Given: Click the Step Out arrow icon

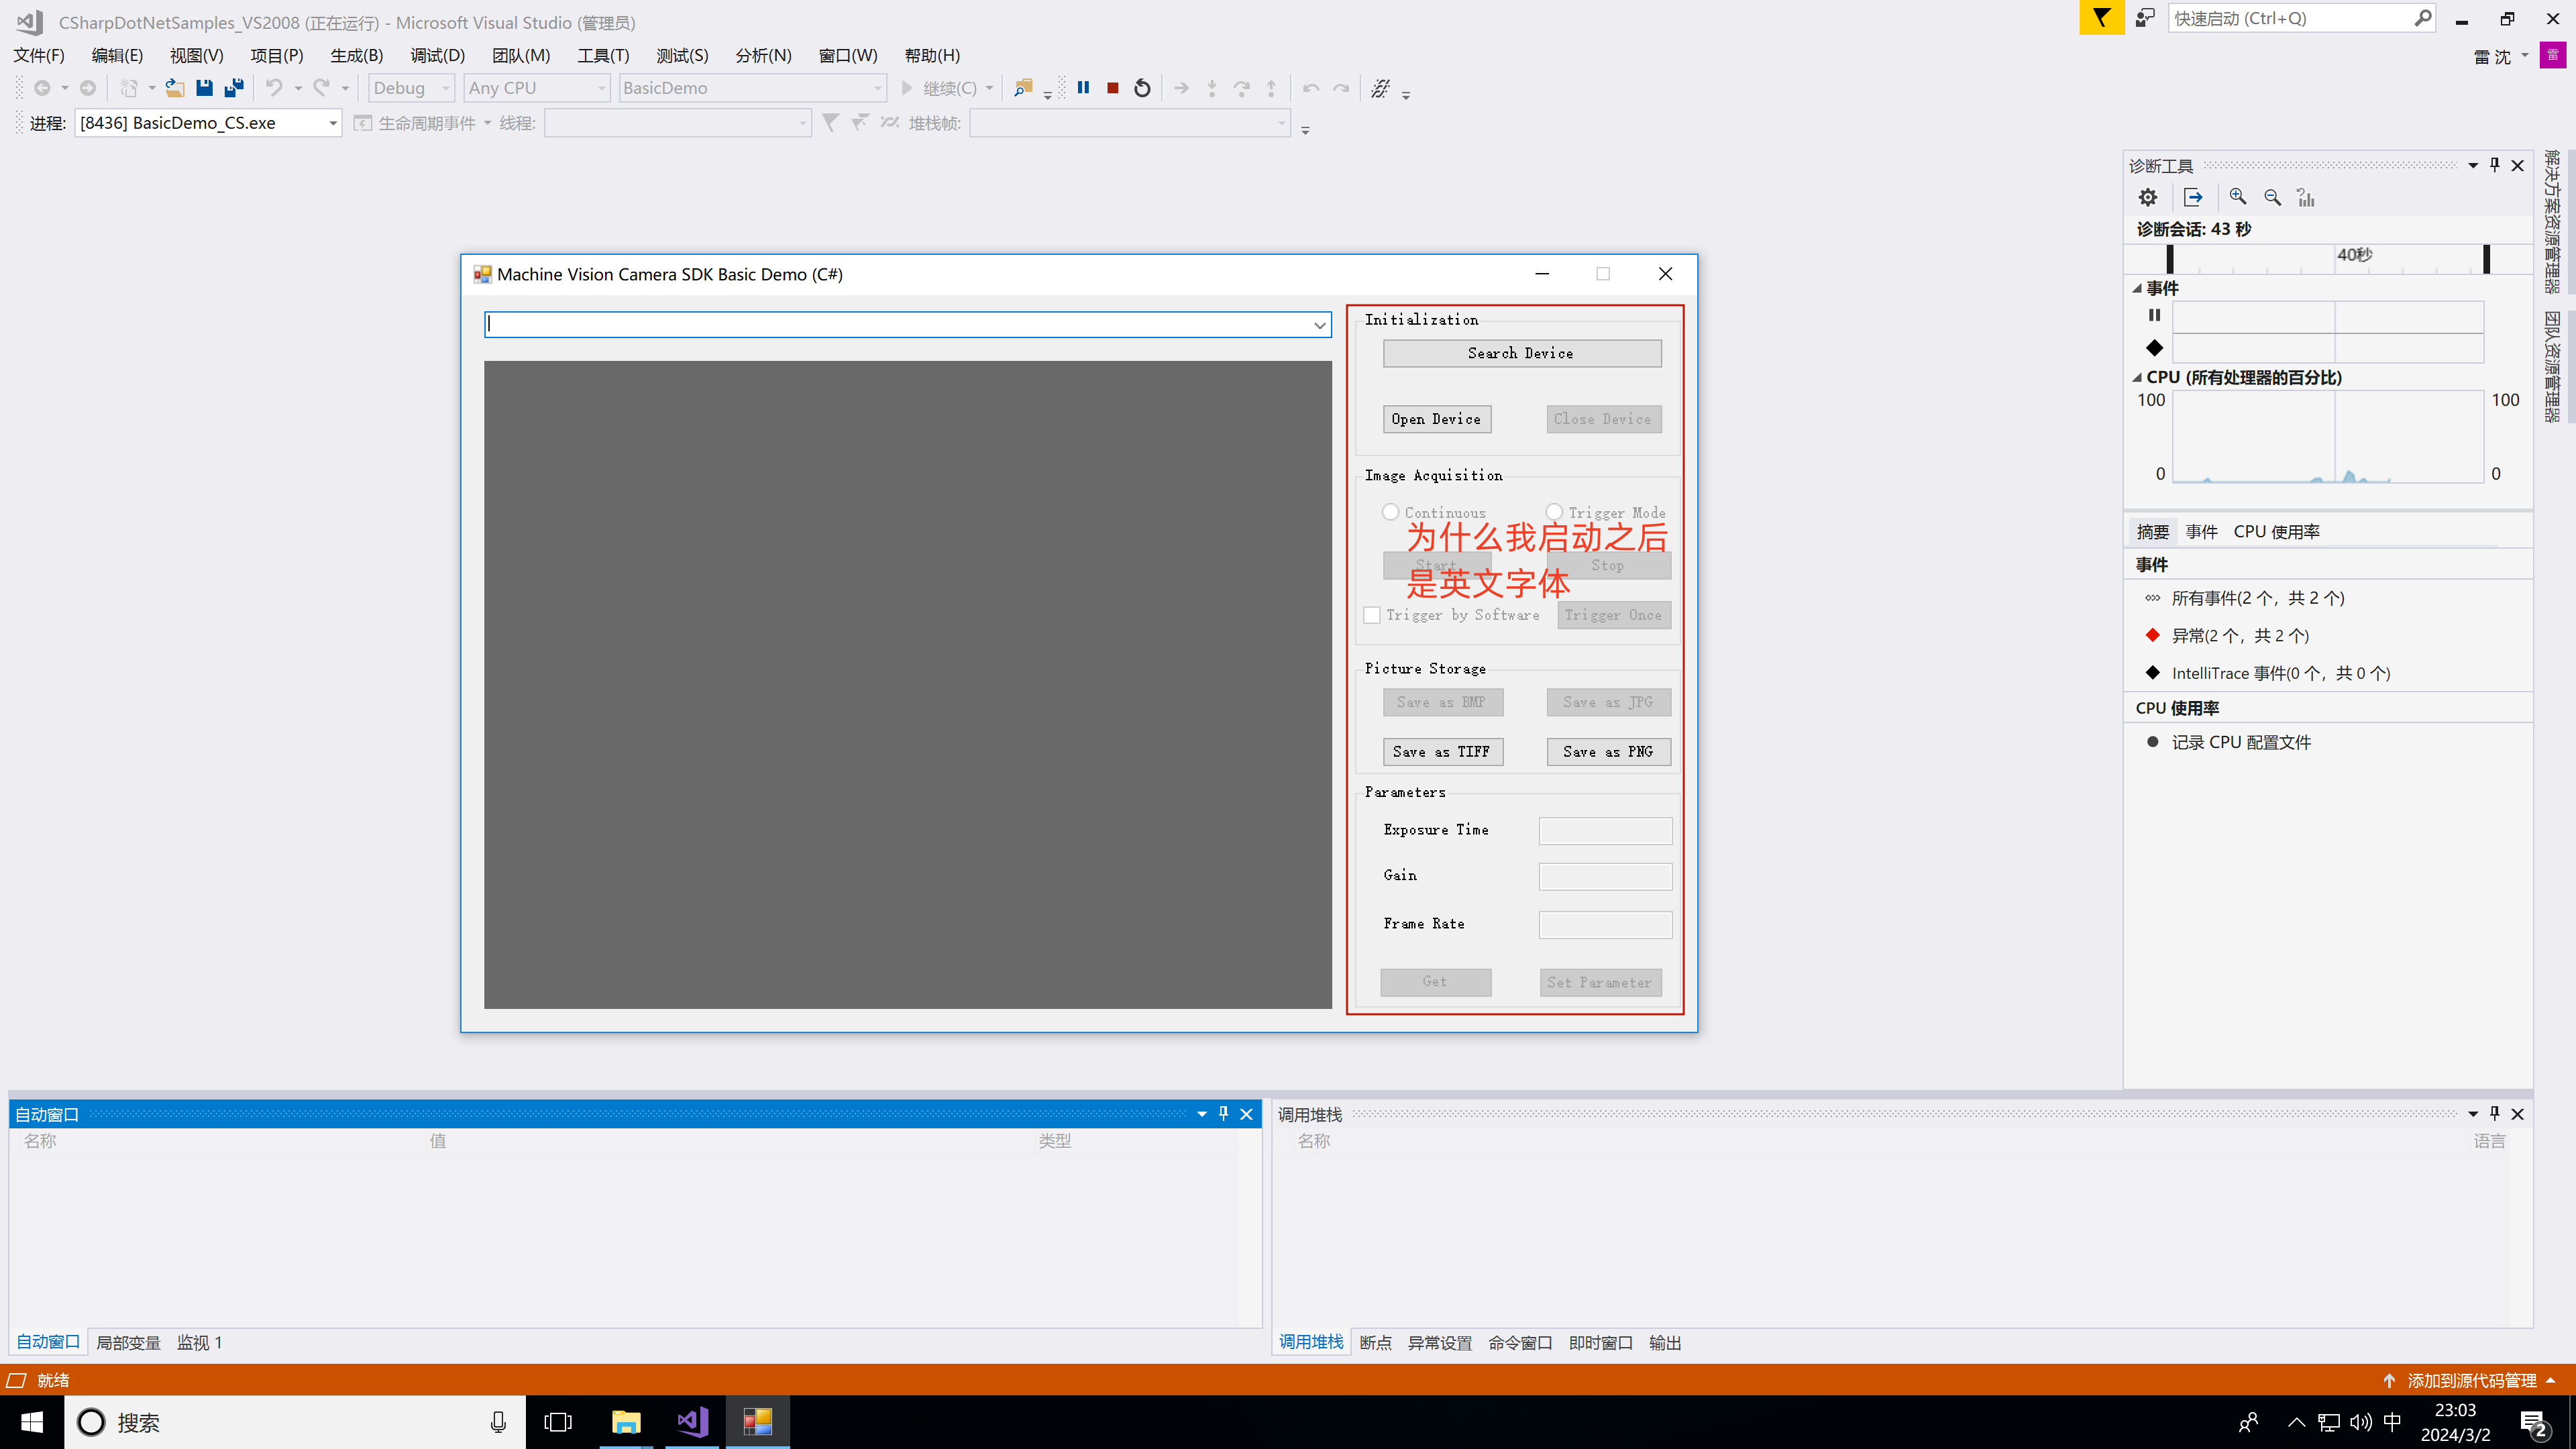Looking at the screenshot, I should [x=1271, y=88].
